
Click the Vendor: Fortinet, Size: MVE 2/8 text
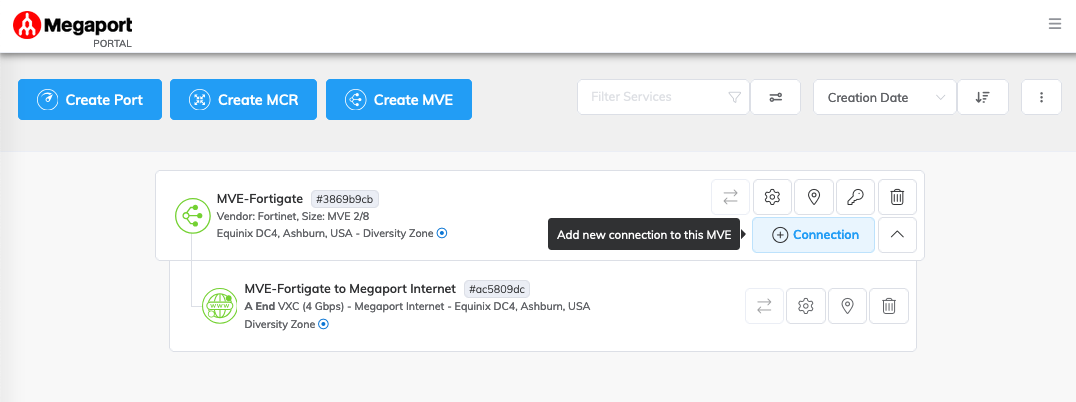tap(293, 216)
